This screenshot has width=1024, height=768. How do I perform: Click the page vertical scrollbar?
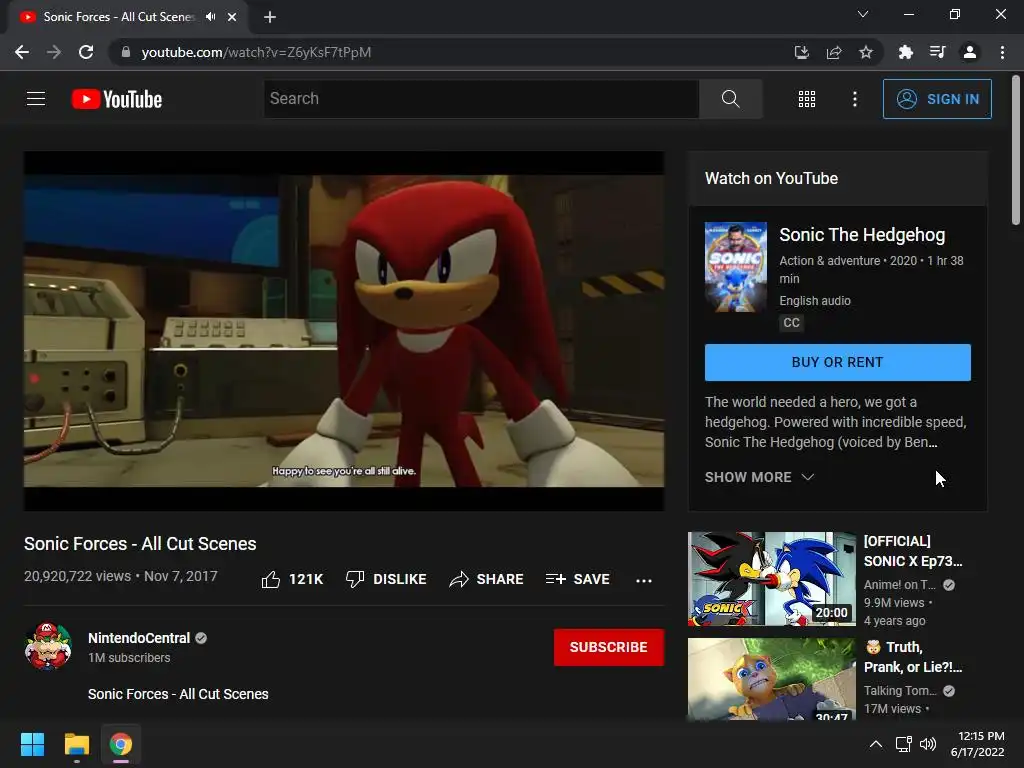[x=1016, y=150]
